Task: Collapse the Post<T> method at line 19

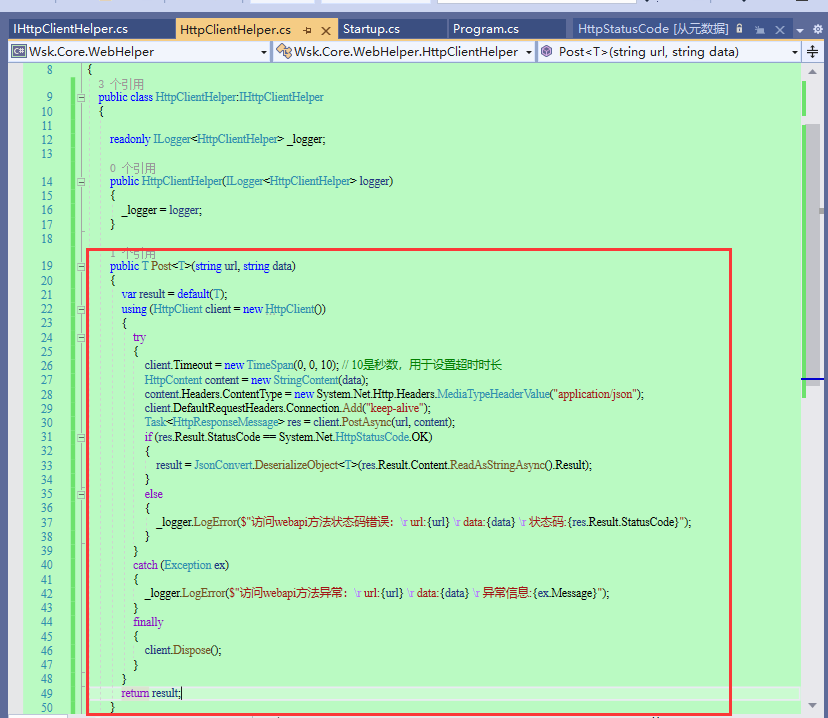Action: (81, 265)
